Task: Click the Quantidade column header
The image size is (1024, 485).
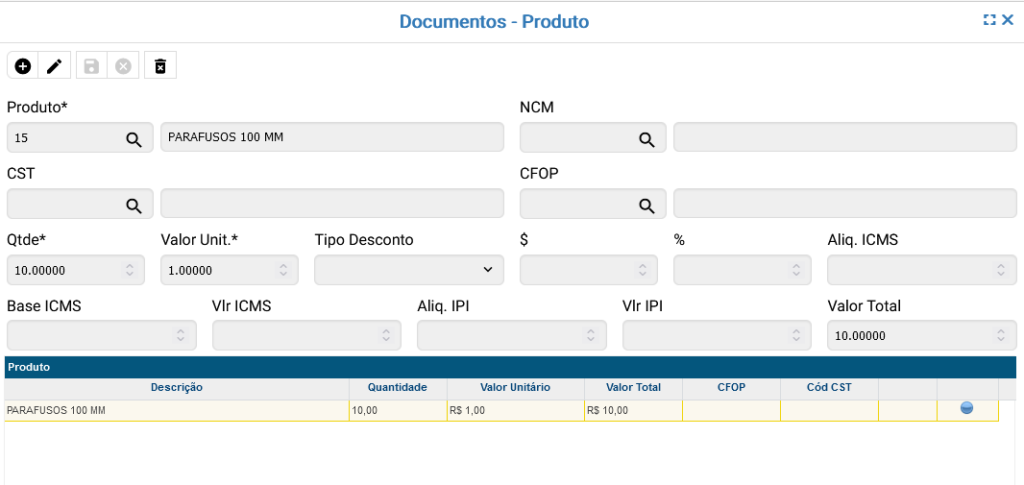Action: (397, 387)
